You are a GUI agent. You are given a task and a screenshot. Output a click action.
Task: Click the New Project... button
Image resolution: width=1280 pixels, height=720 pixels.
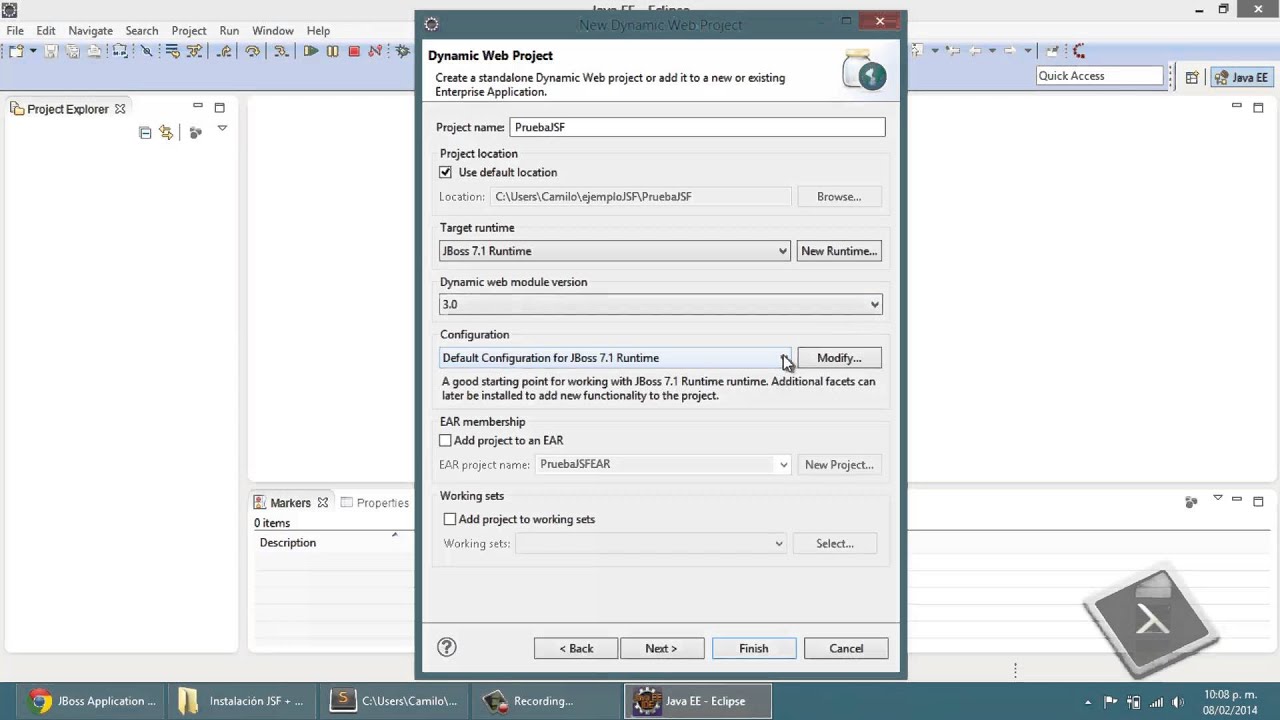(838, 465)
